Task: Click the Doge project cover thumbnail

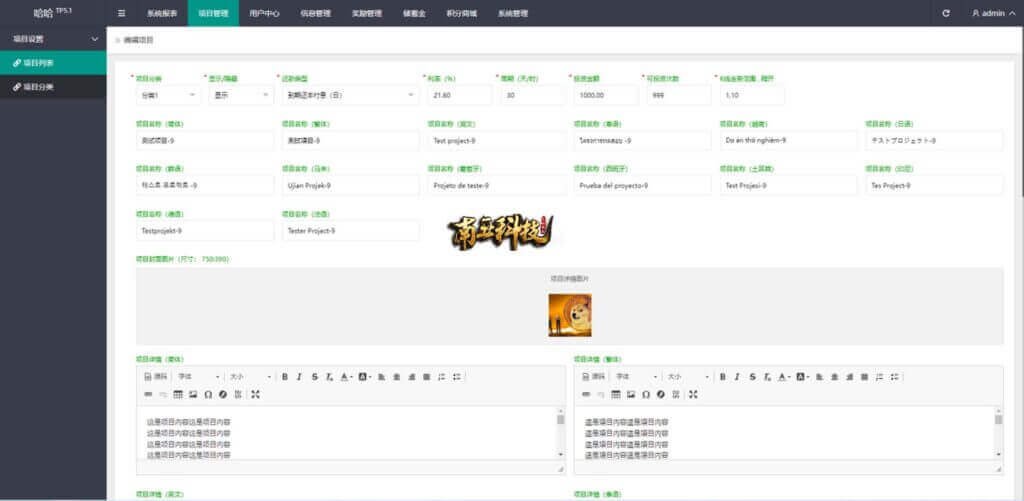Action: tap(569, 315)
